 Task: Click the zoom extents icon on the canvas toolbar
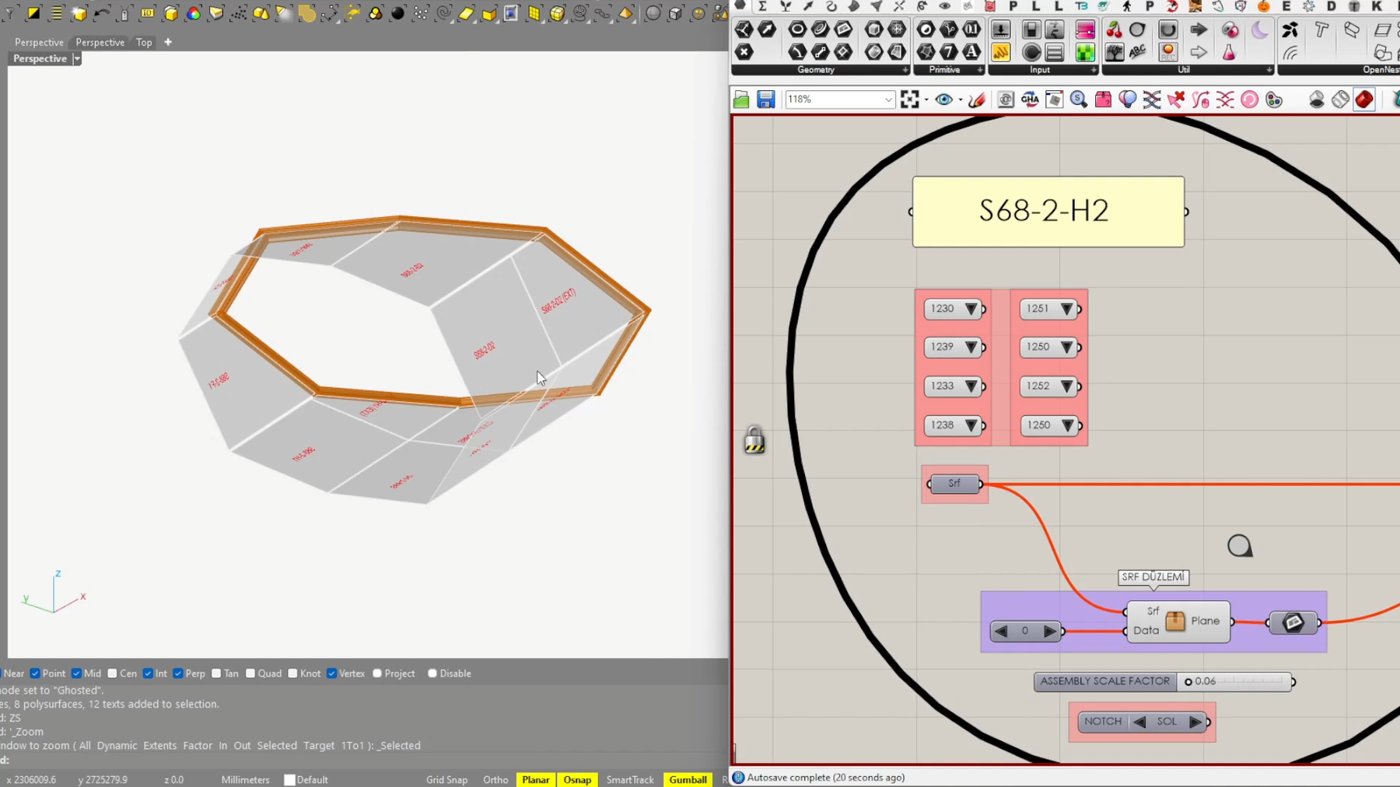pos(909,100)
